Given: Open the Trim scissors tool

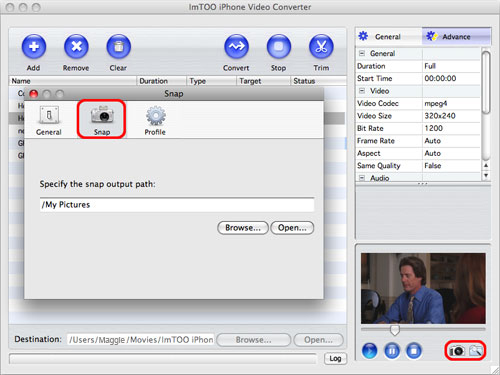Looking at the screenshot, I should click(x=321, y=47).
